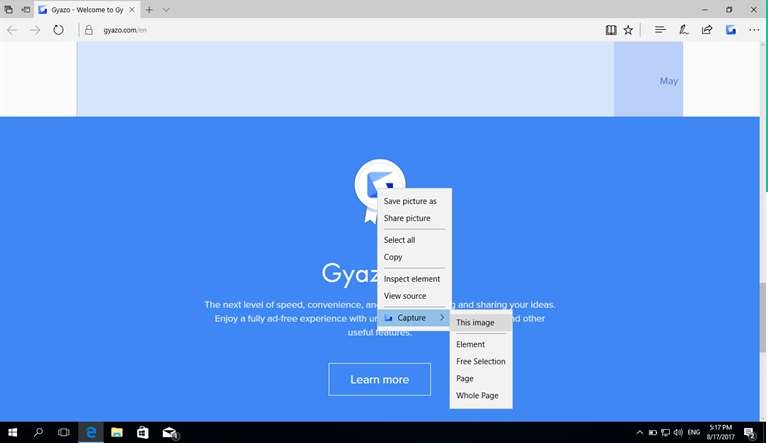Click the ENG language indicator
This screenshot has width=768, height=443.
pos(694,432)
